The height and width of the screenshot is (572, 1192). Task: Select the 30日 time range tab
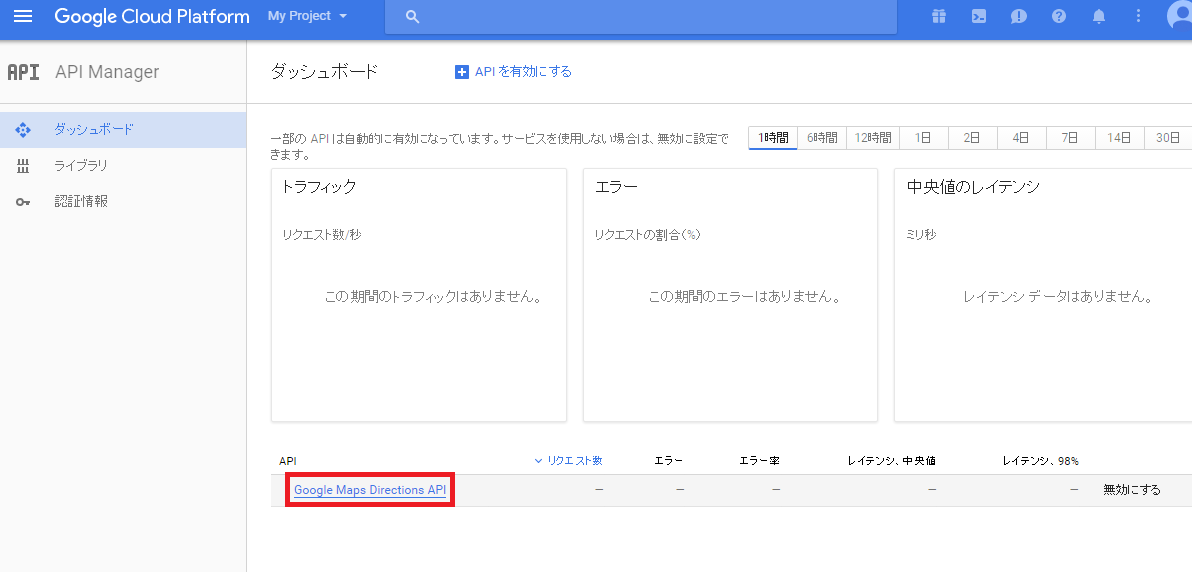1168,138
